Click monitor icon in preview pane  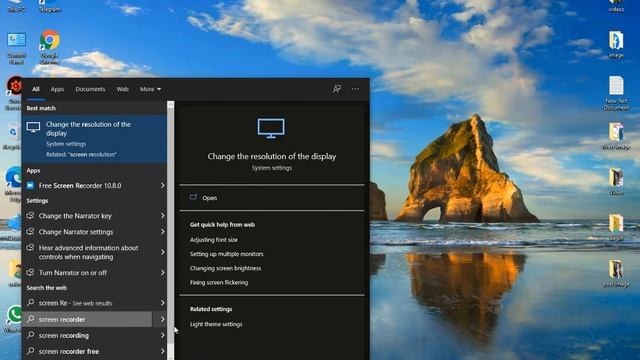pos(271,128)
